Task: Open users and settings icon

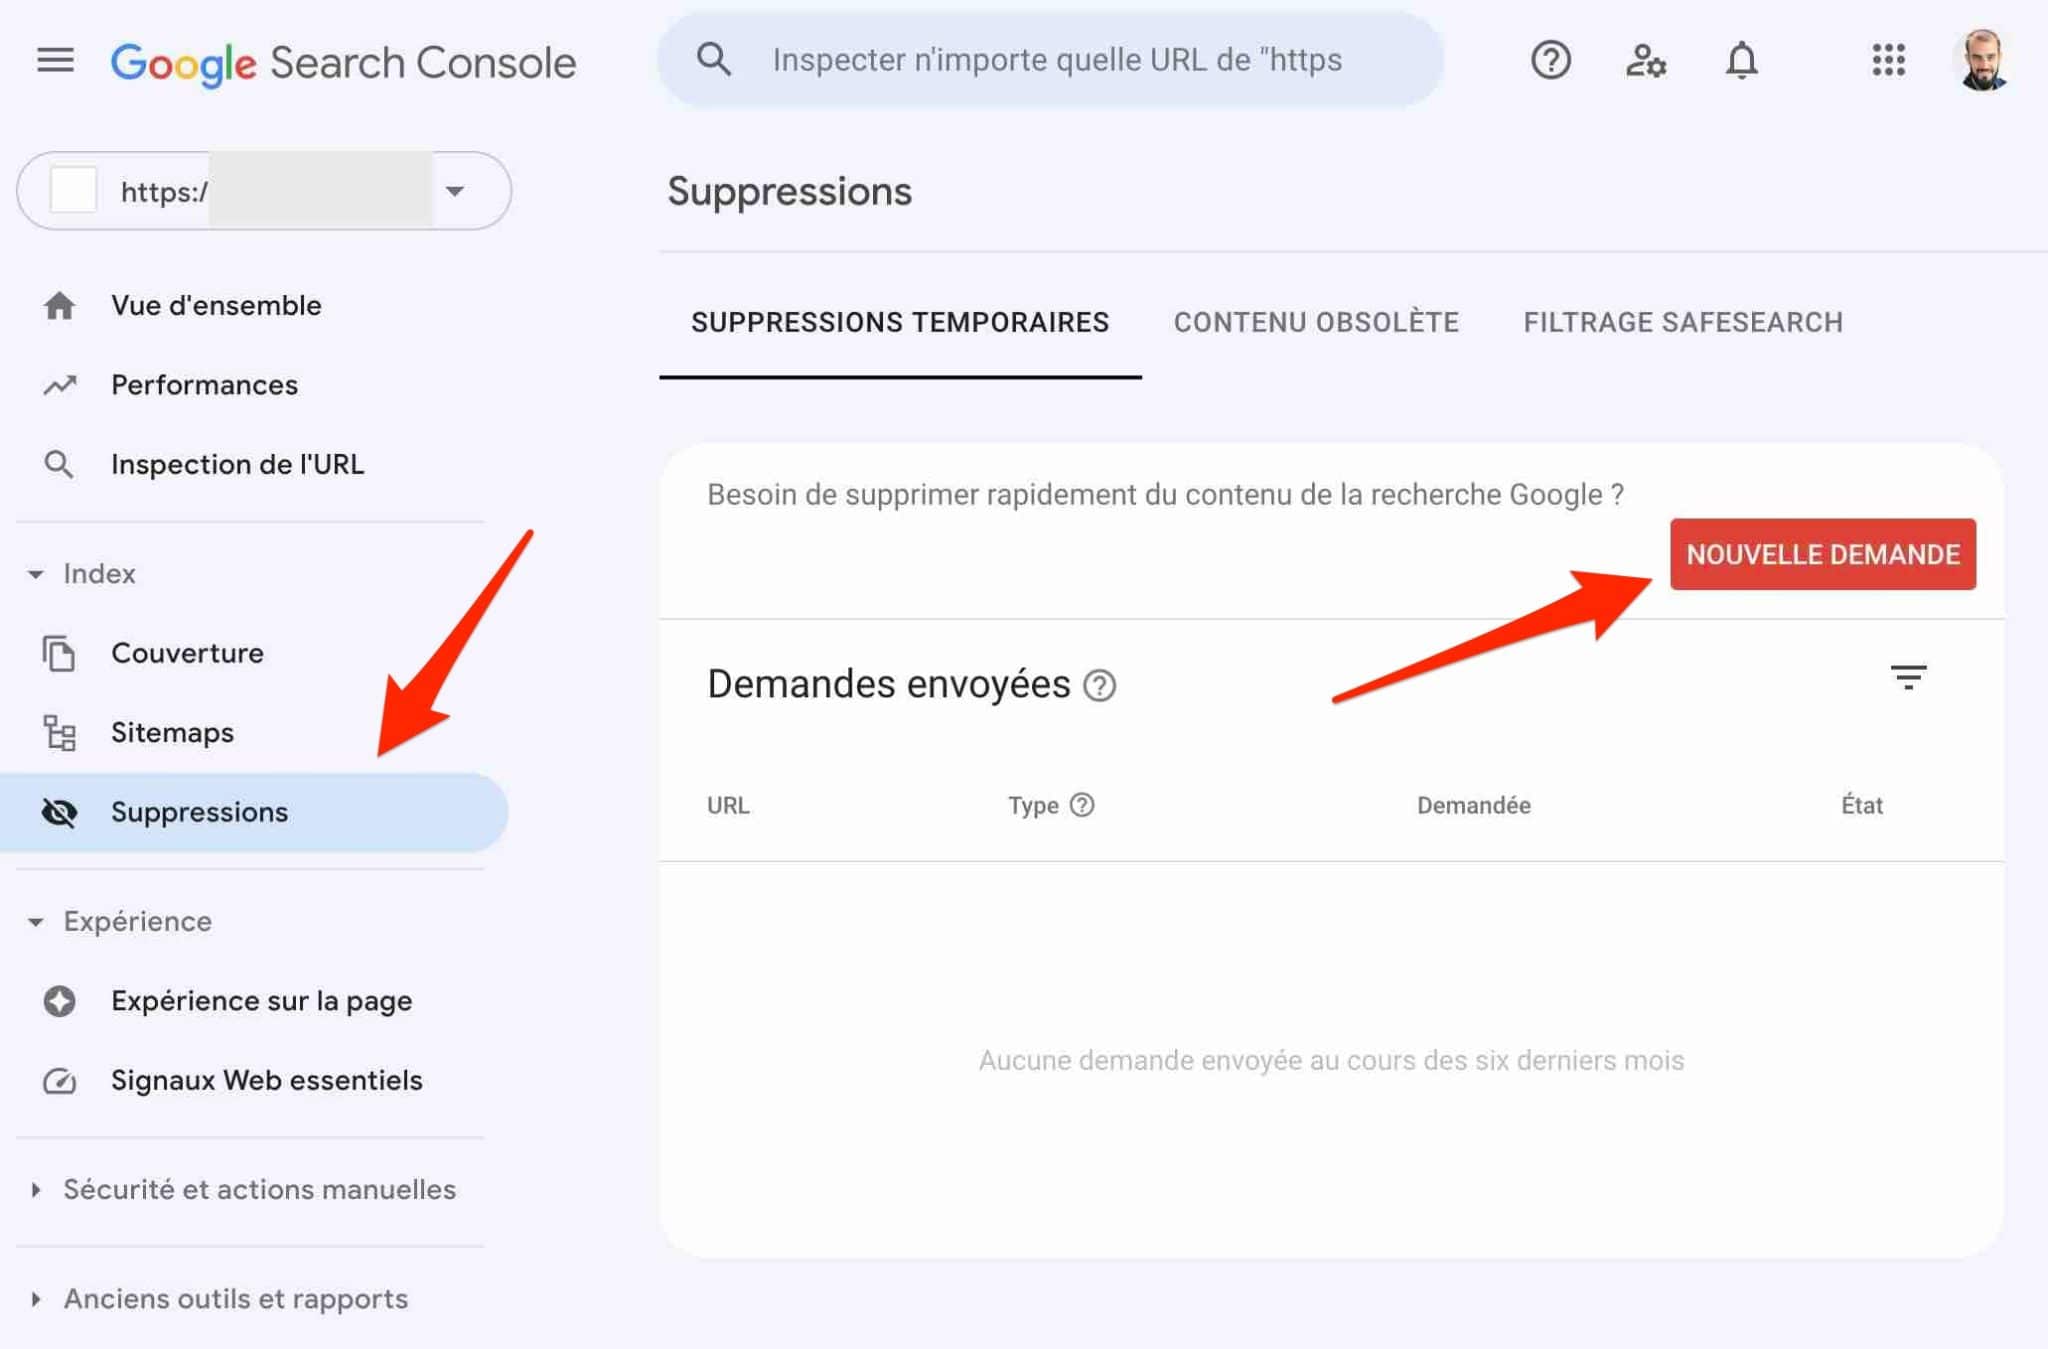Action: click(1645, 61)
